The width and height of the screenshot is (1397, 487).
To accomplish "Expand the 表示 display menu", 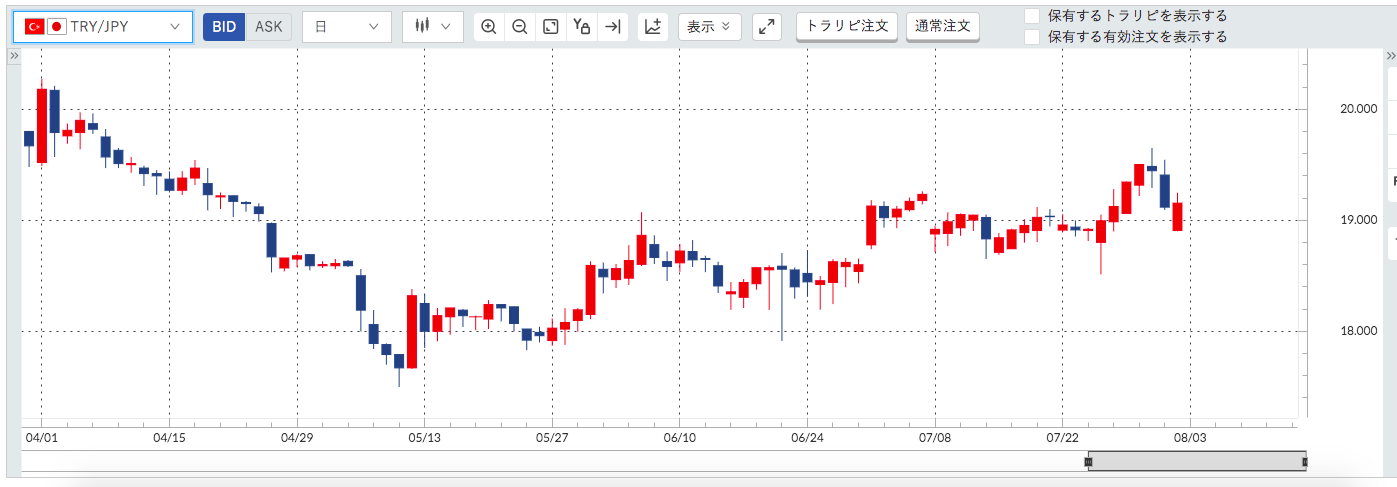I will [709, 27].
